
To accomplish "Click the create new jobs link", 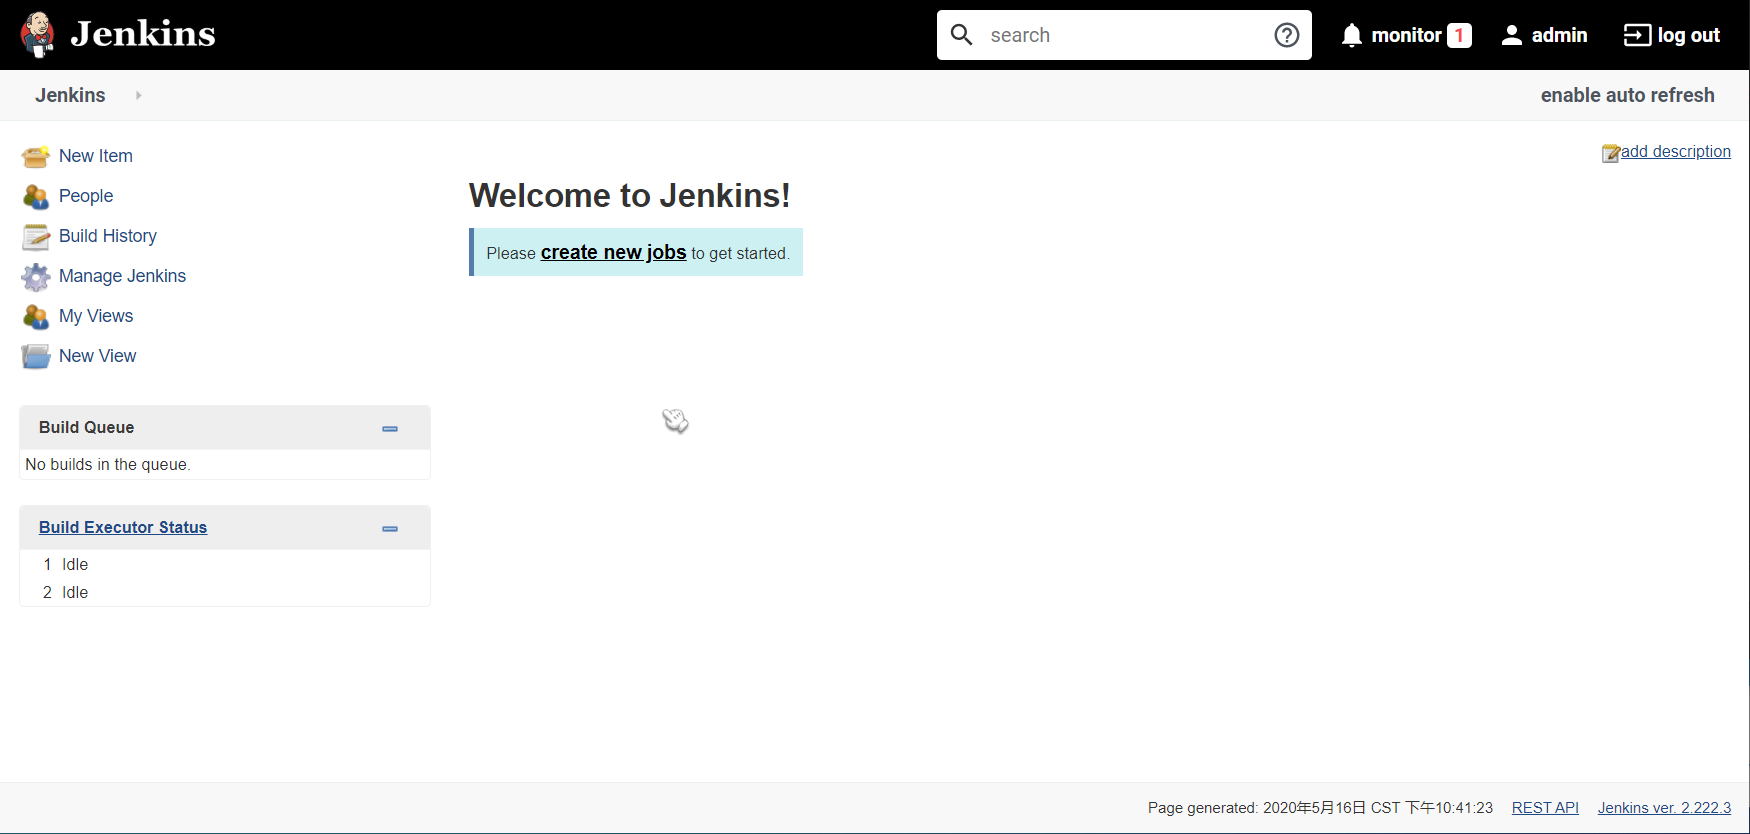I will [613, 252].
